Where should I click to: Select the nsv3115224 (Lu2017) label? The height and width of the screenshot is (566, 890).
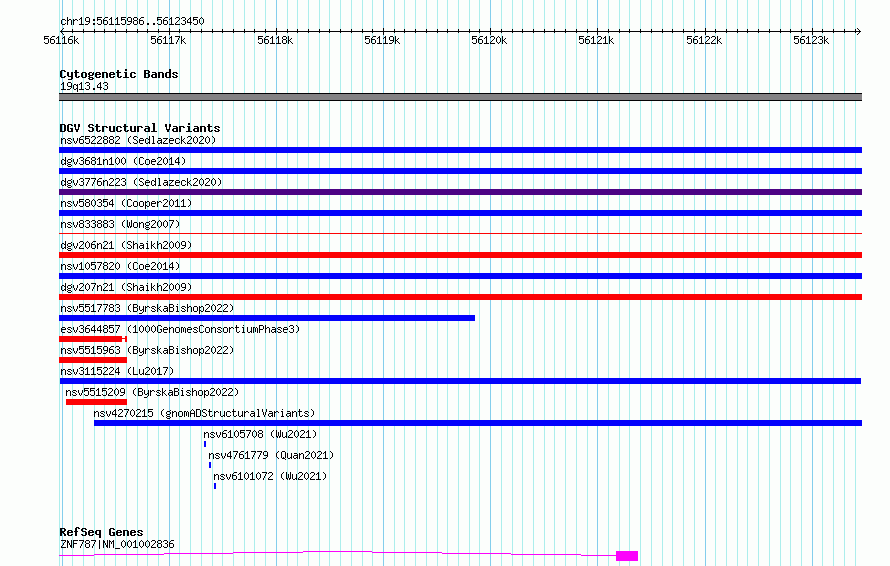click(117, 371)
